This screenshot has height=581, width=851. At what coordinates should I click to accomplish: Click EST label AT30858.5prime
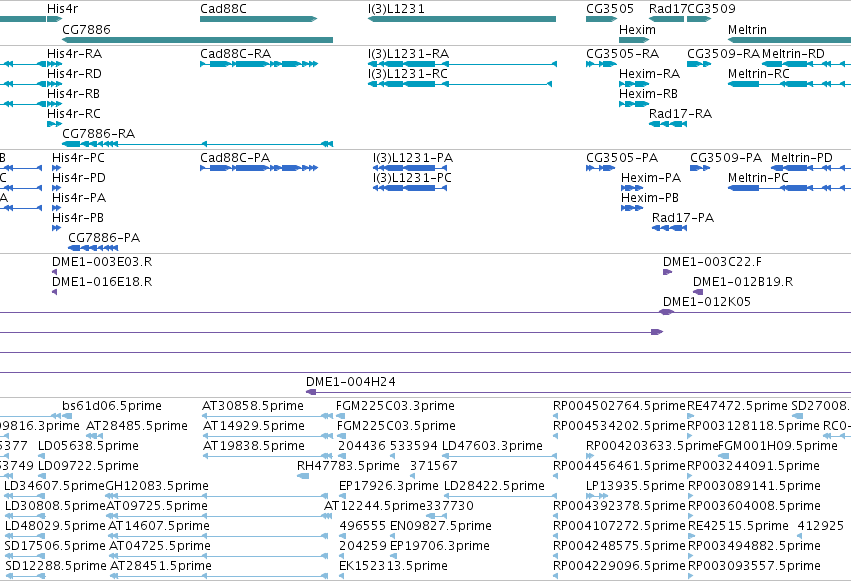click(x=253, y=406)
